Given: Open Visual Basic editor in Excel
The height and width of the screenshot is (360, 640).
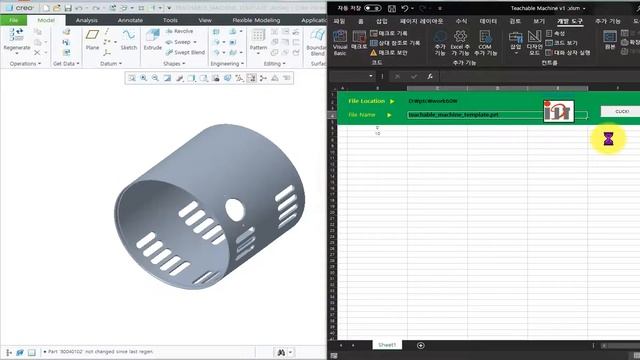Looking at the screenshot, I should click(340, 43).
